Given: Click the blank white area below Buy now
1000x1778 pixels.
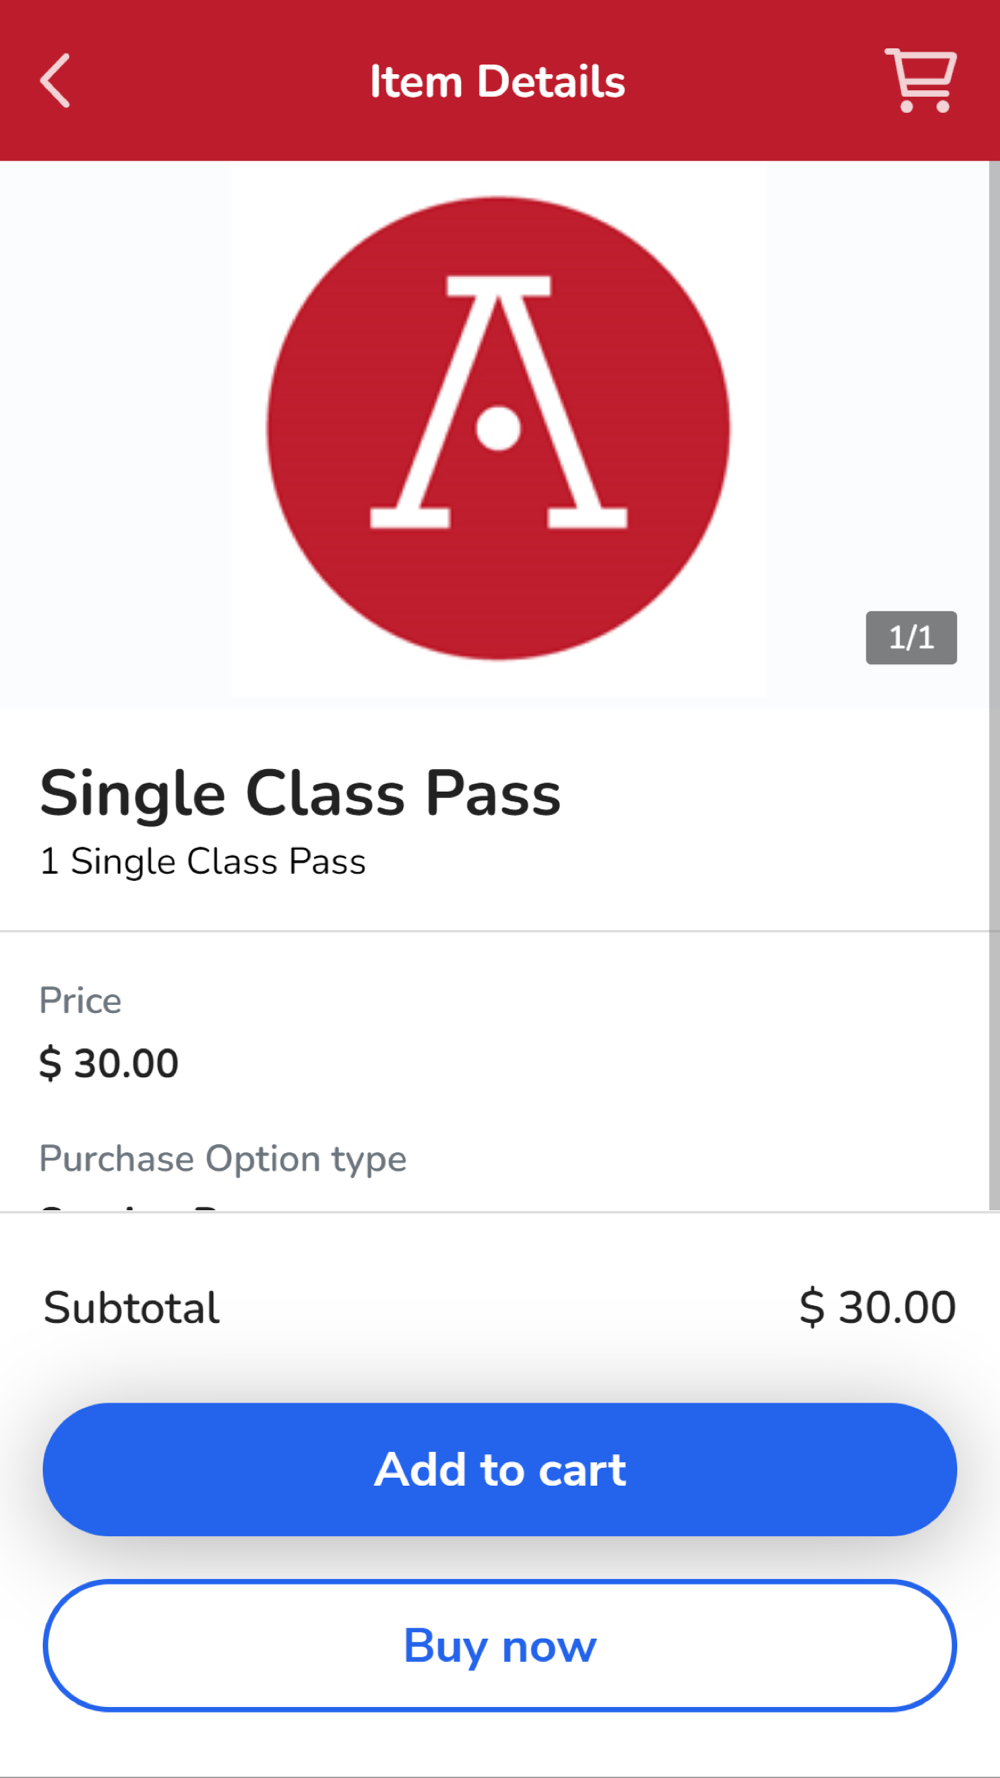Looking at the screenshot, I should coord(500,1745).
